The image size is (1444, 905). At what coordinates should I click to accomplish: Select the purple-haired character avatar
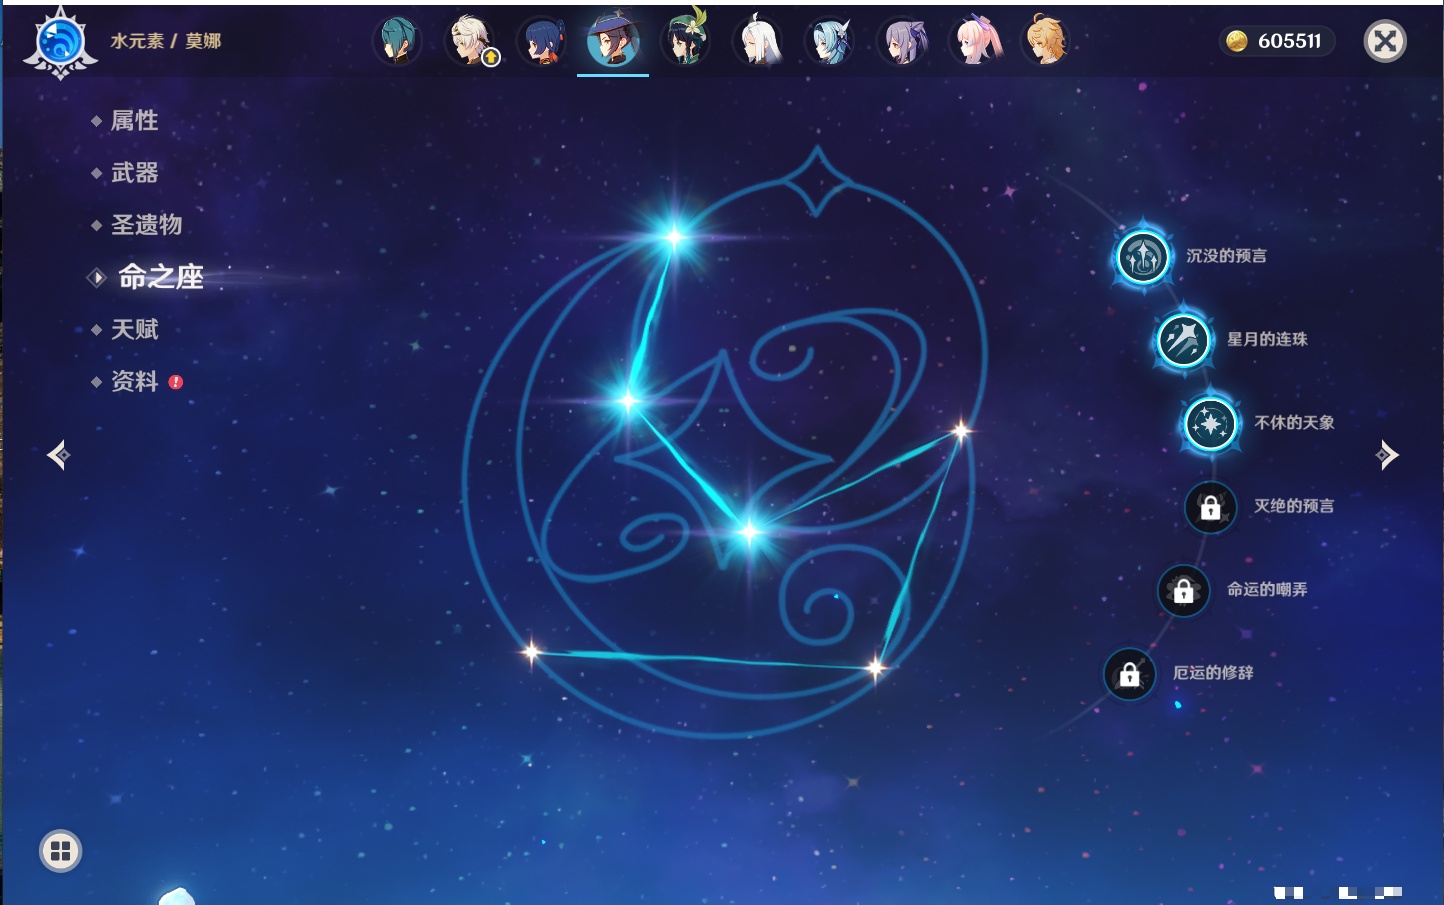coord(903,41)
